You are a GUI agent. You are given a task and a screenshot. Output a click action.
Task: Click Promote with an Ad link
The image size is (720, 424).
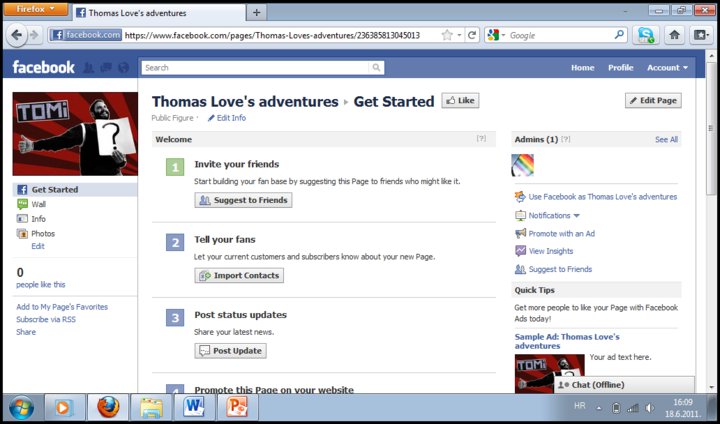(x=561, y=233)
